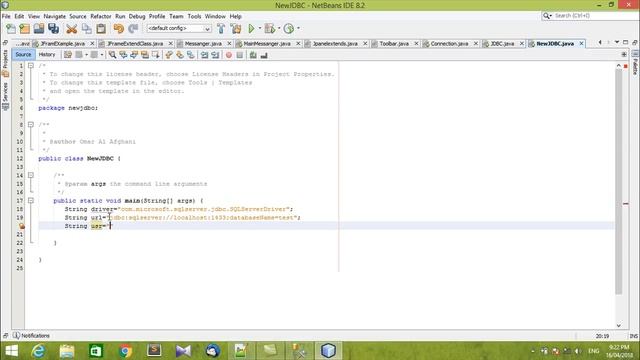Click the editor vertical scrollbar thumb

(619, 182)
